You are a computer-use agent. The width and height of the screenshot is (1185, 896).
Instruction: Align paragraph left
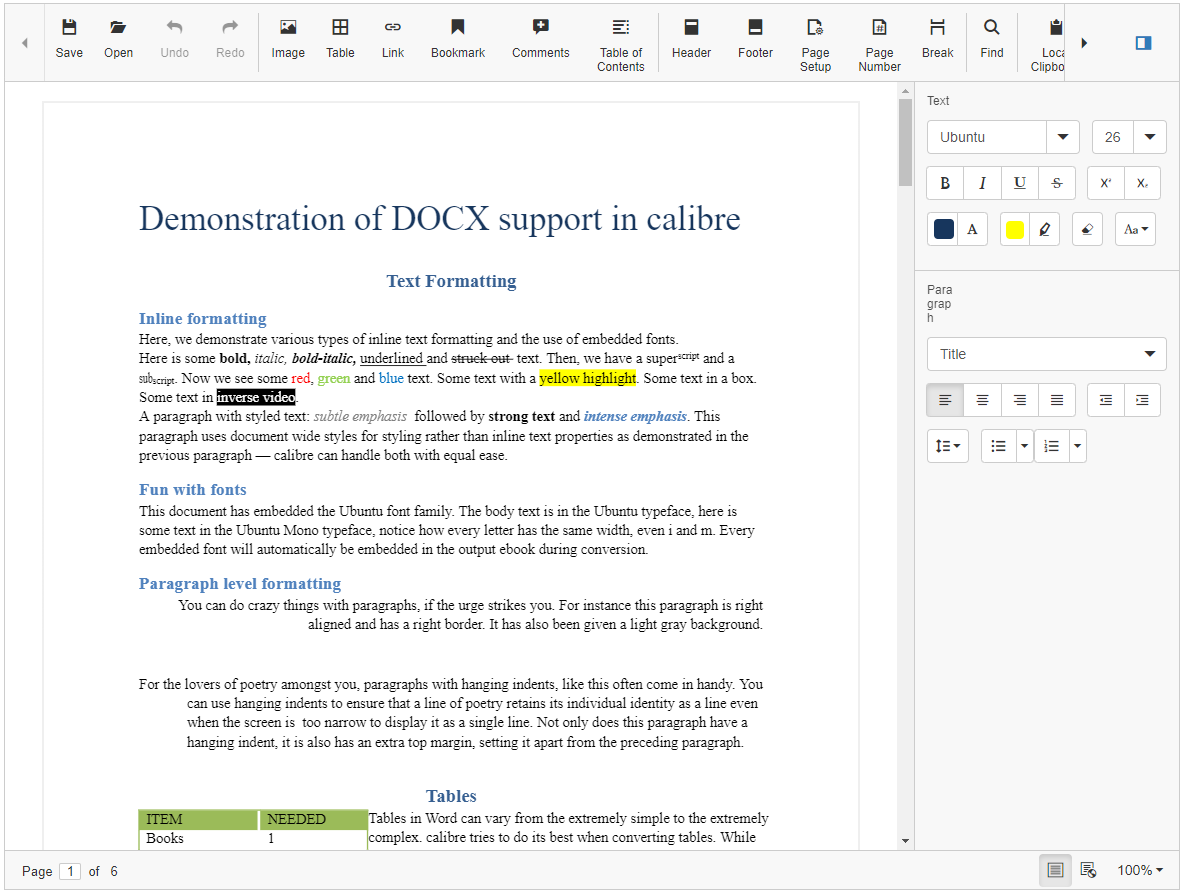[945, 400]
